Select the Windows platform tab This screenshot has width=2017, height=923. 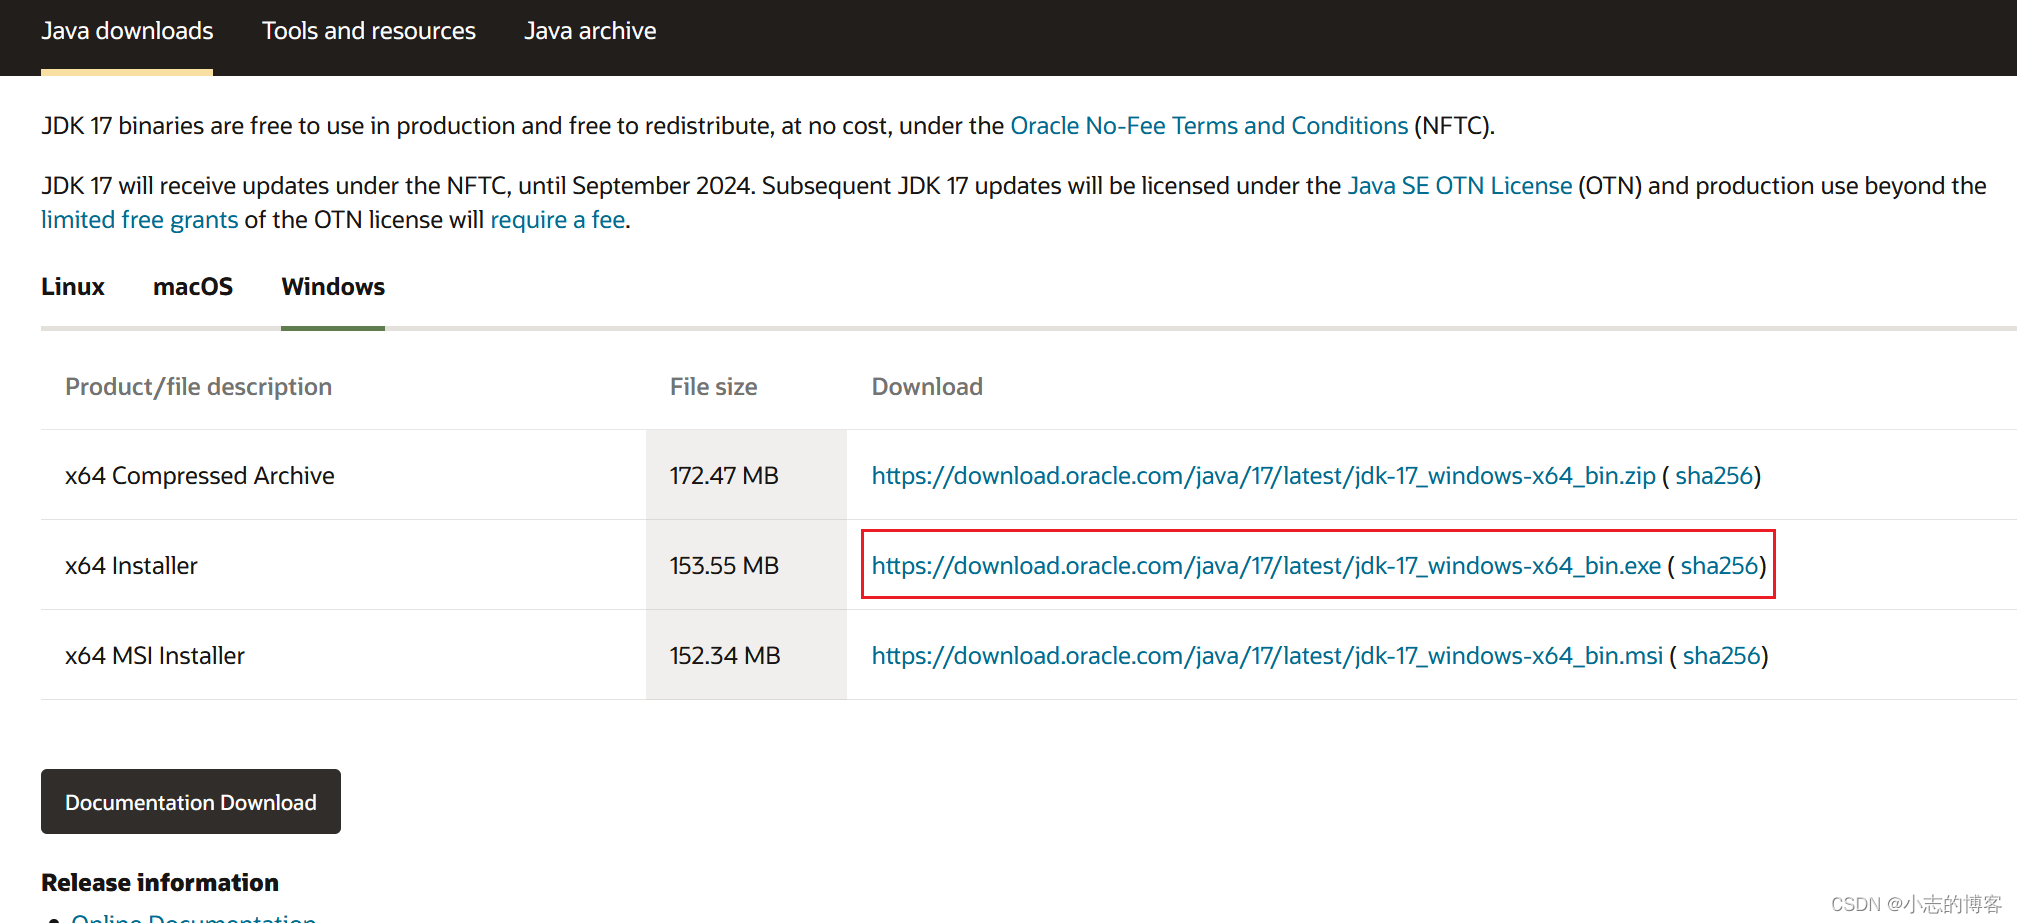click(x=333, y=287)
